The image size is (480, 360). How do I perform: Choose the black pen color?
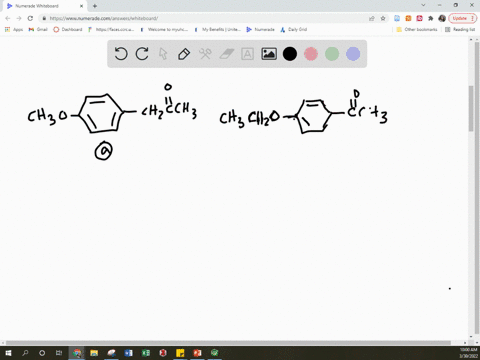(290, 54)
